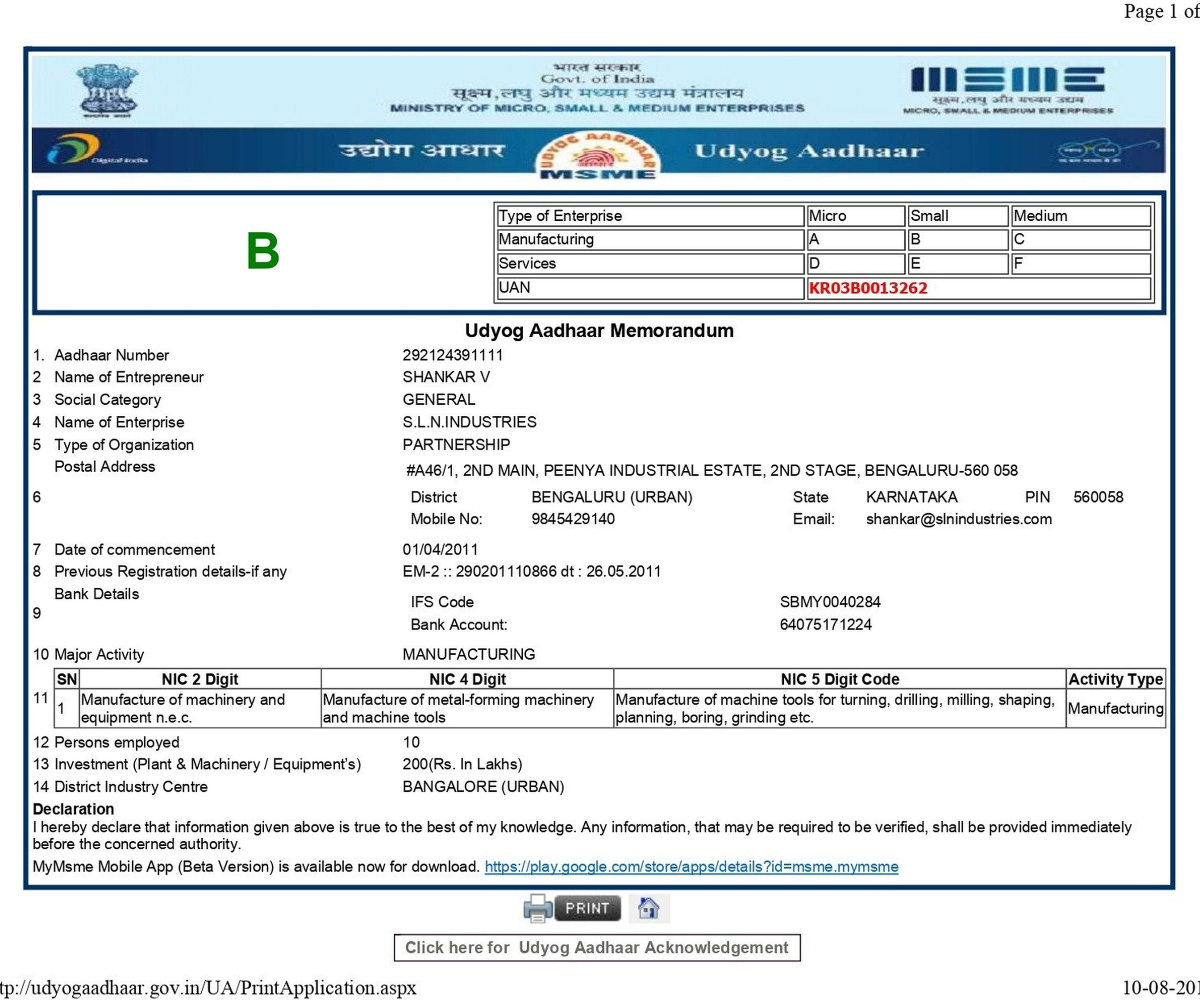Screen dimensions: 1200x1000
Task: Click the Udyog Aadhaar Memorandum heading
Action: (x=599, y=330)
